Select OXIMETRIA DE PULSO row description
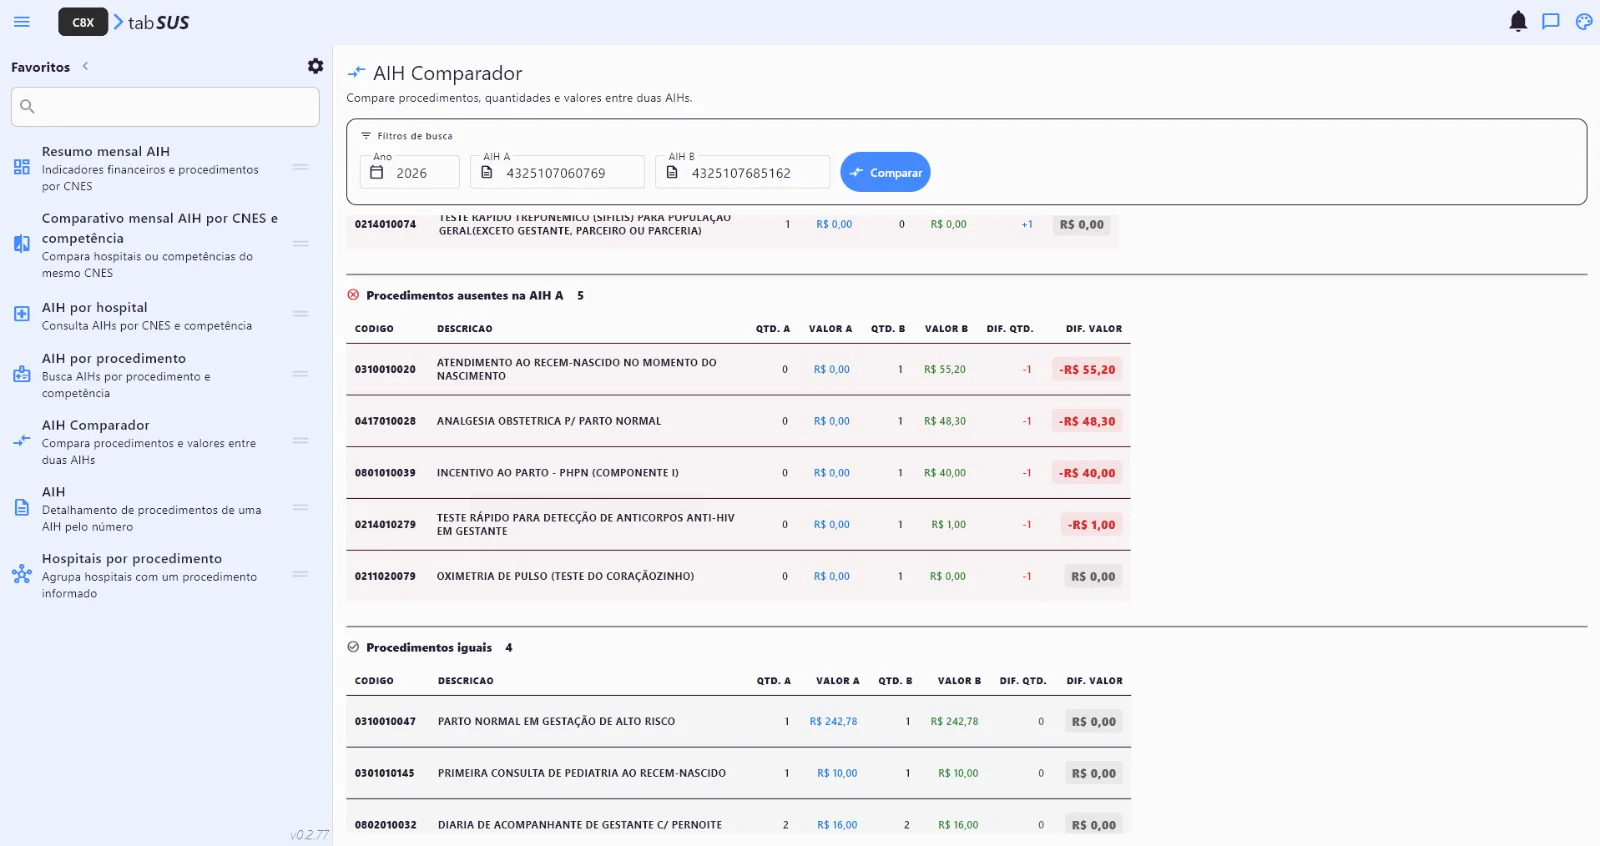Image resolution: width=1600 pixels, height=846 pixels. click(x=565, y=577)
